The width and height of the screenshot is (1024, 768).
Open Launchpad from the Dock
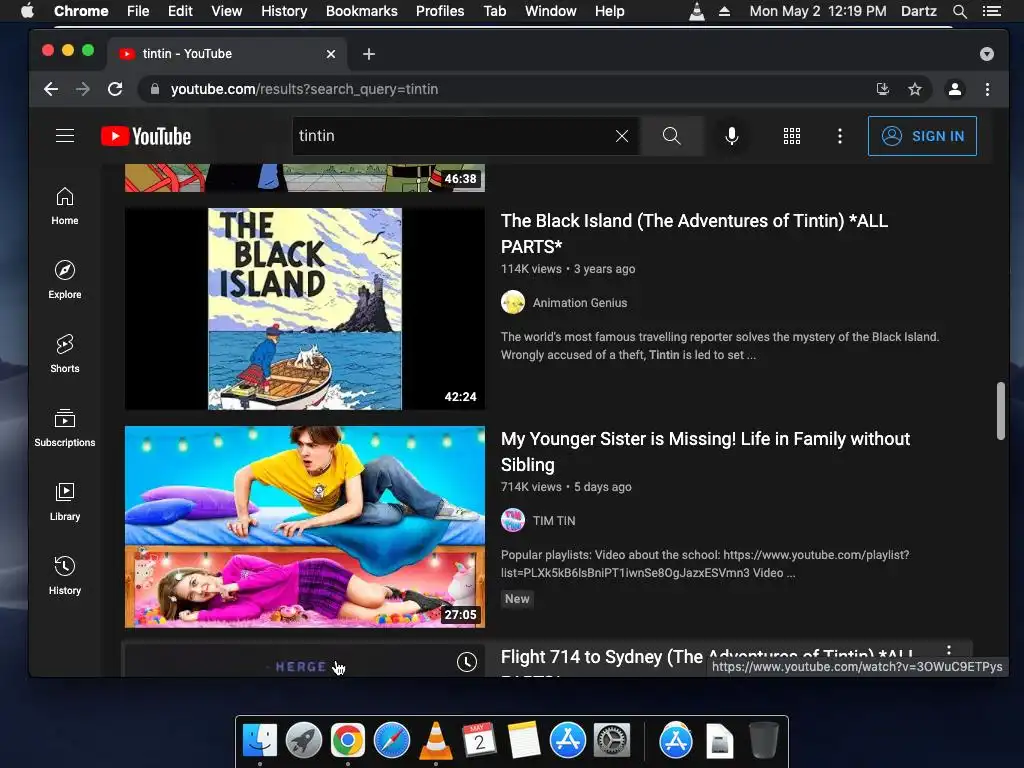tap(304, 740)
